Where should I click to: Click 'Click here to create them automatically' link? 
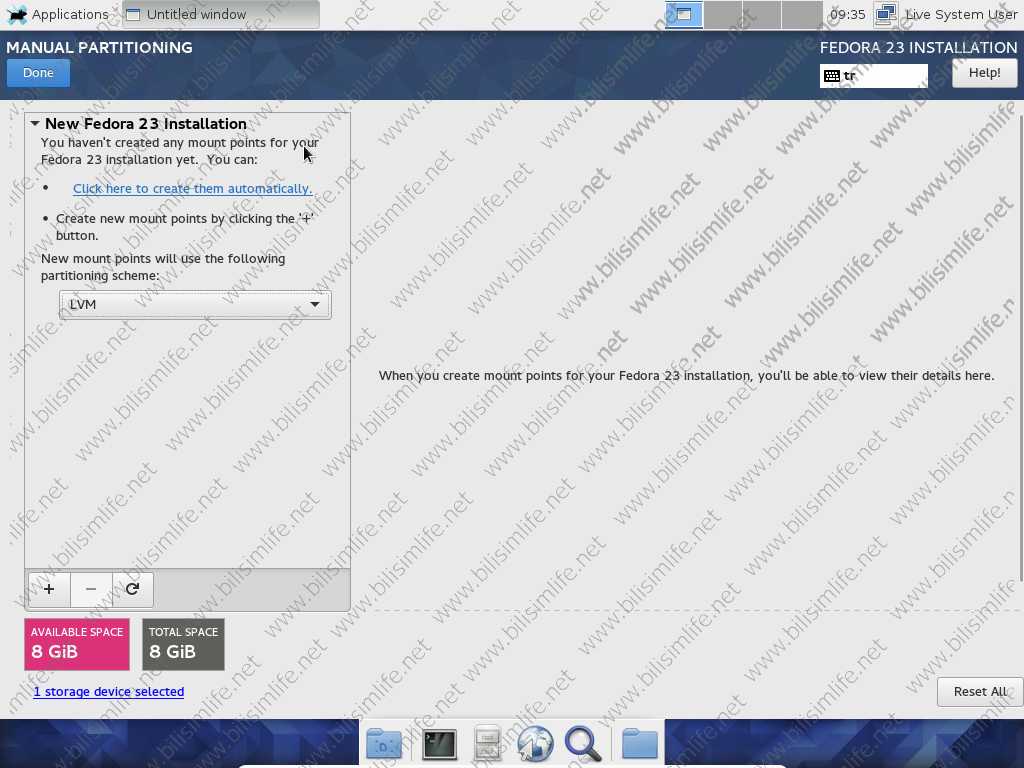[193, 189]
